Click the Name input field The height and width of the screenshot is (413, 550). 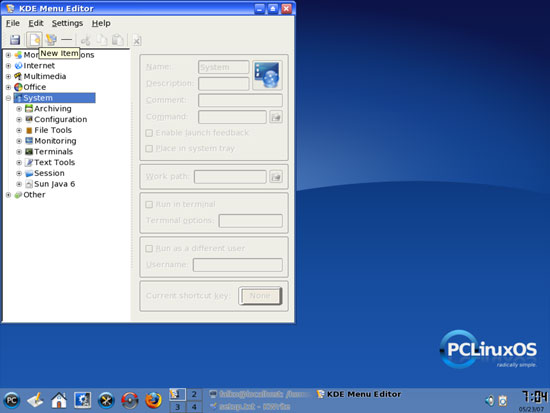coord(223,67)
